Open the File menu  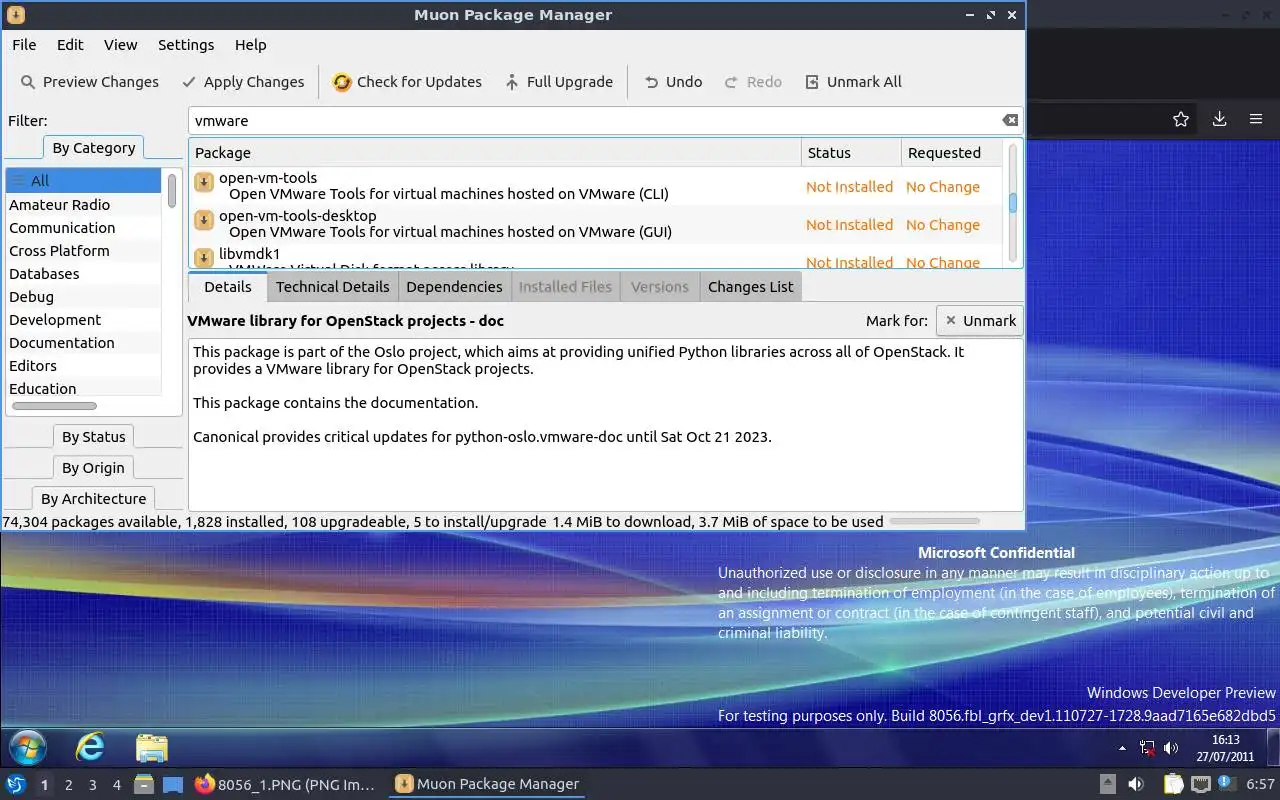(x=24, y=45)
